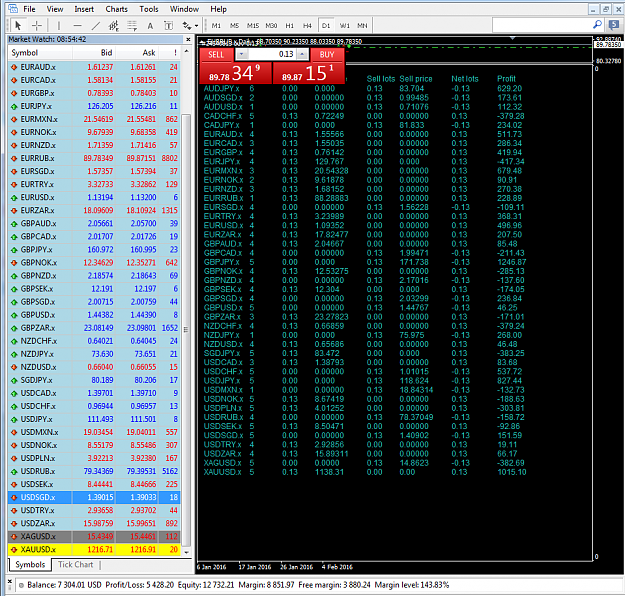
Task: Click the 0.13 volume input field
Action: pyautogui.click(x=272, y=54)
